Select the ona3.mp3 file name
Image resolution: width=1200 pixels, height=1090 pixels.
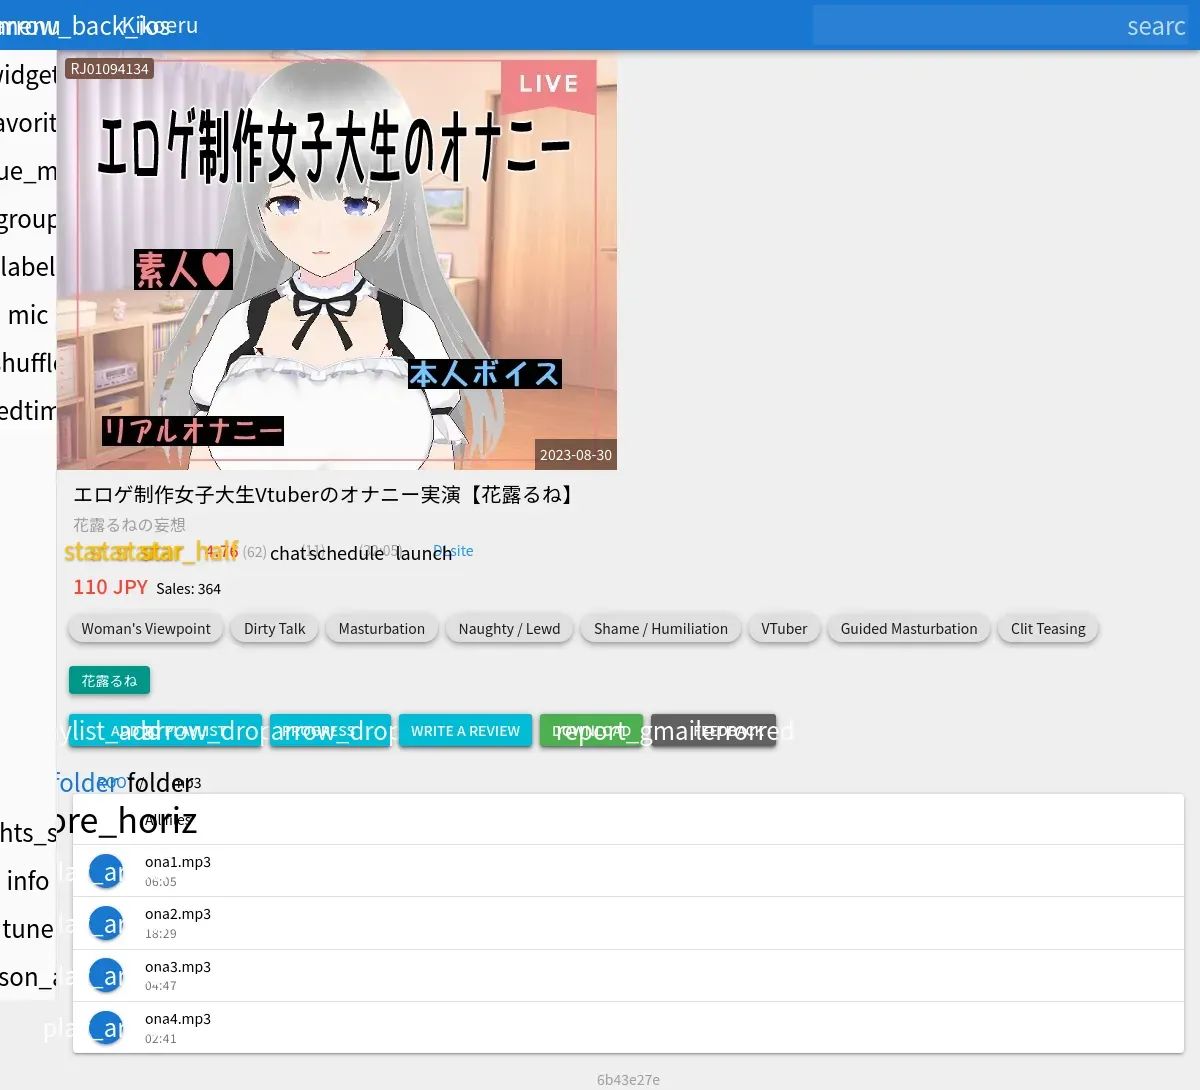click(178, 967)
